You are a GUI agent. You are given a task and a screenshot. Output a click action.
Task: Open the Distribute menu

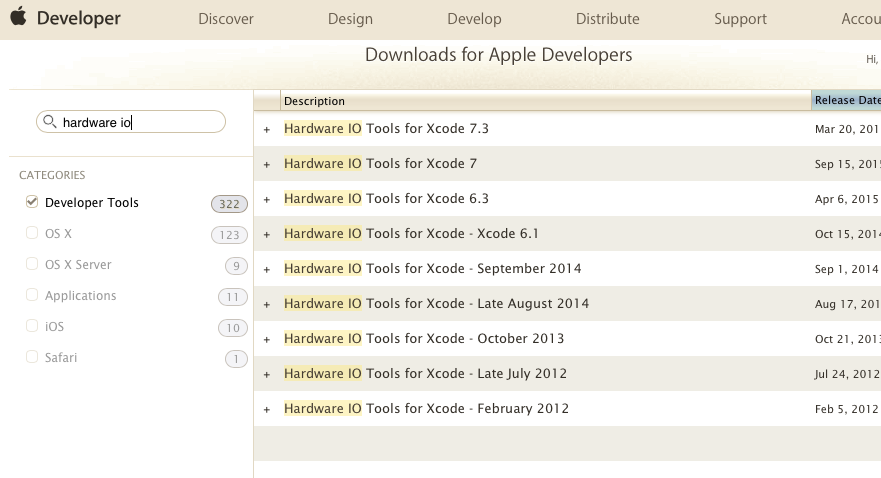pyautogui.click(x=607, y=19)
